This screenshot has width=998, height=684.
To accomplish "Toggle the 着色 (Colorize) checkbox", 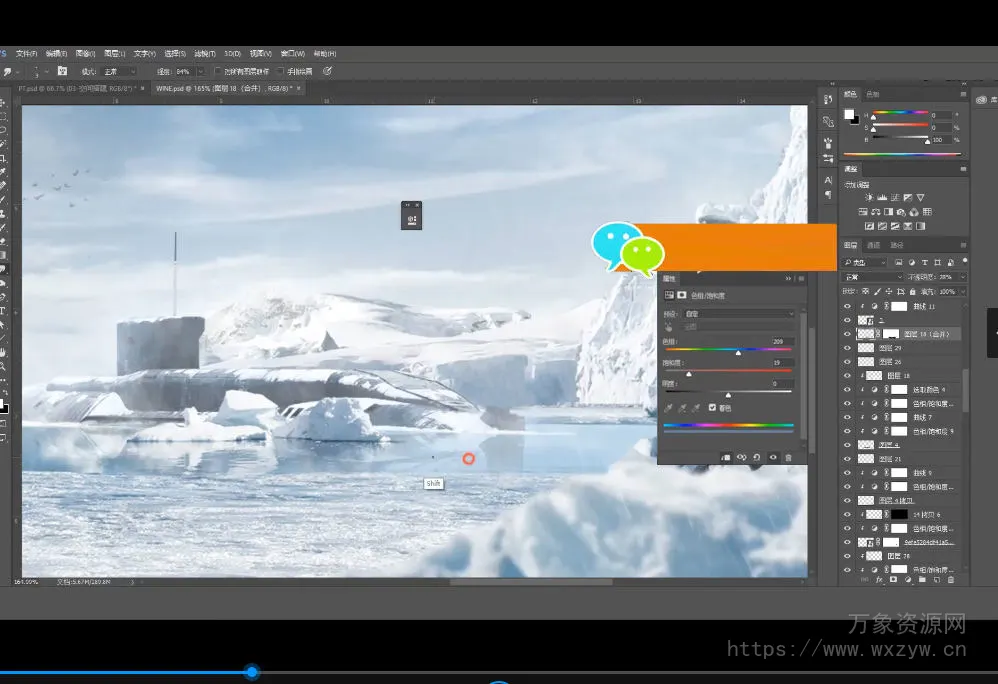I will coord(712,408).
